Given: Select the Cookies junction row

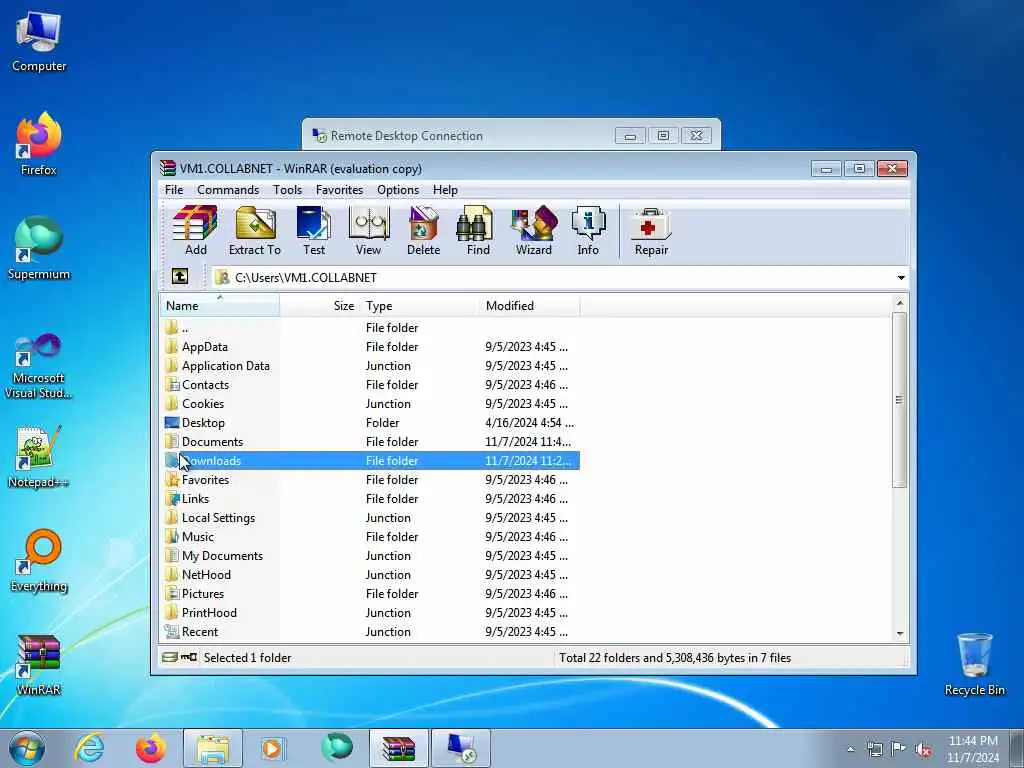Looking at the screenshot, I should point(370,404).
